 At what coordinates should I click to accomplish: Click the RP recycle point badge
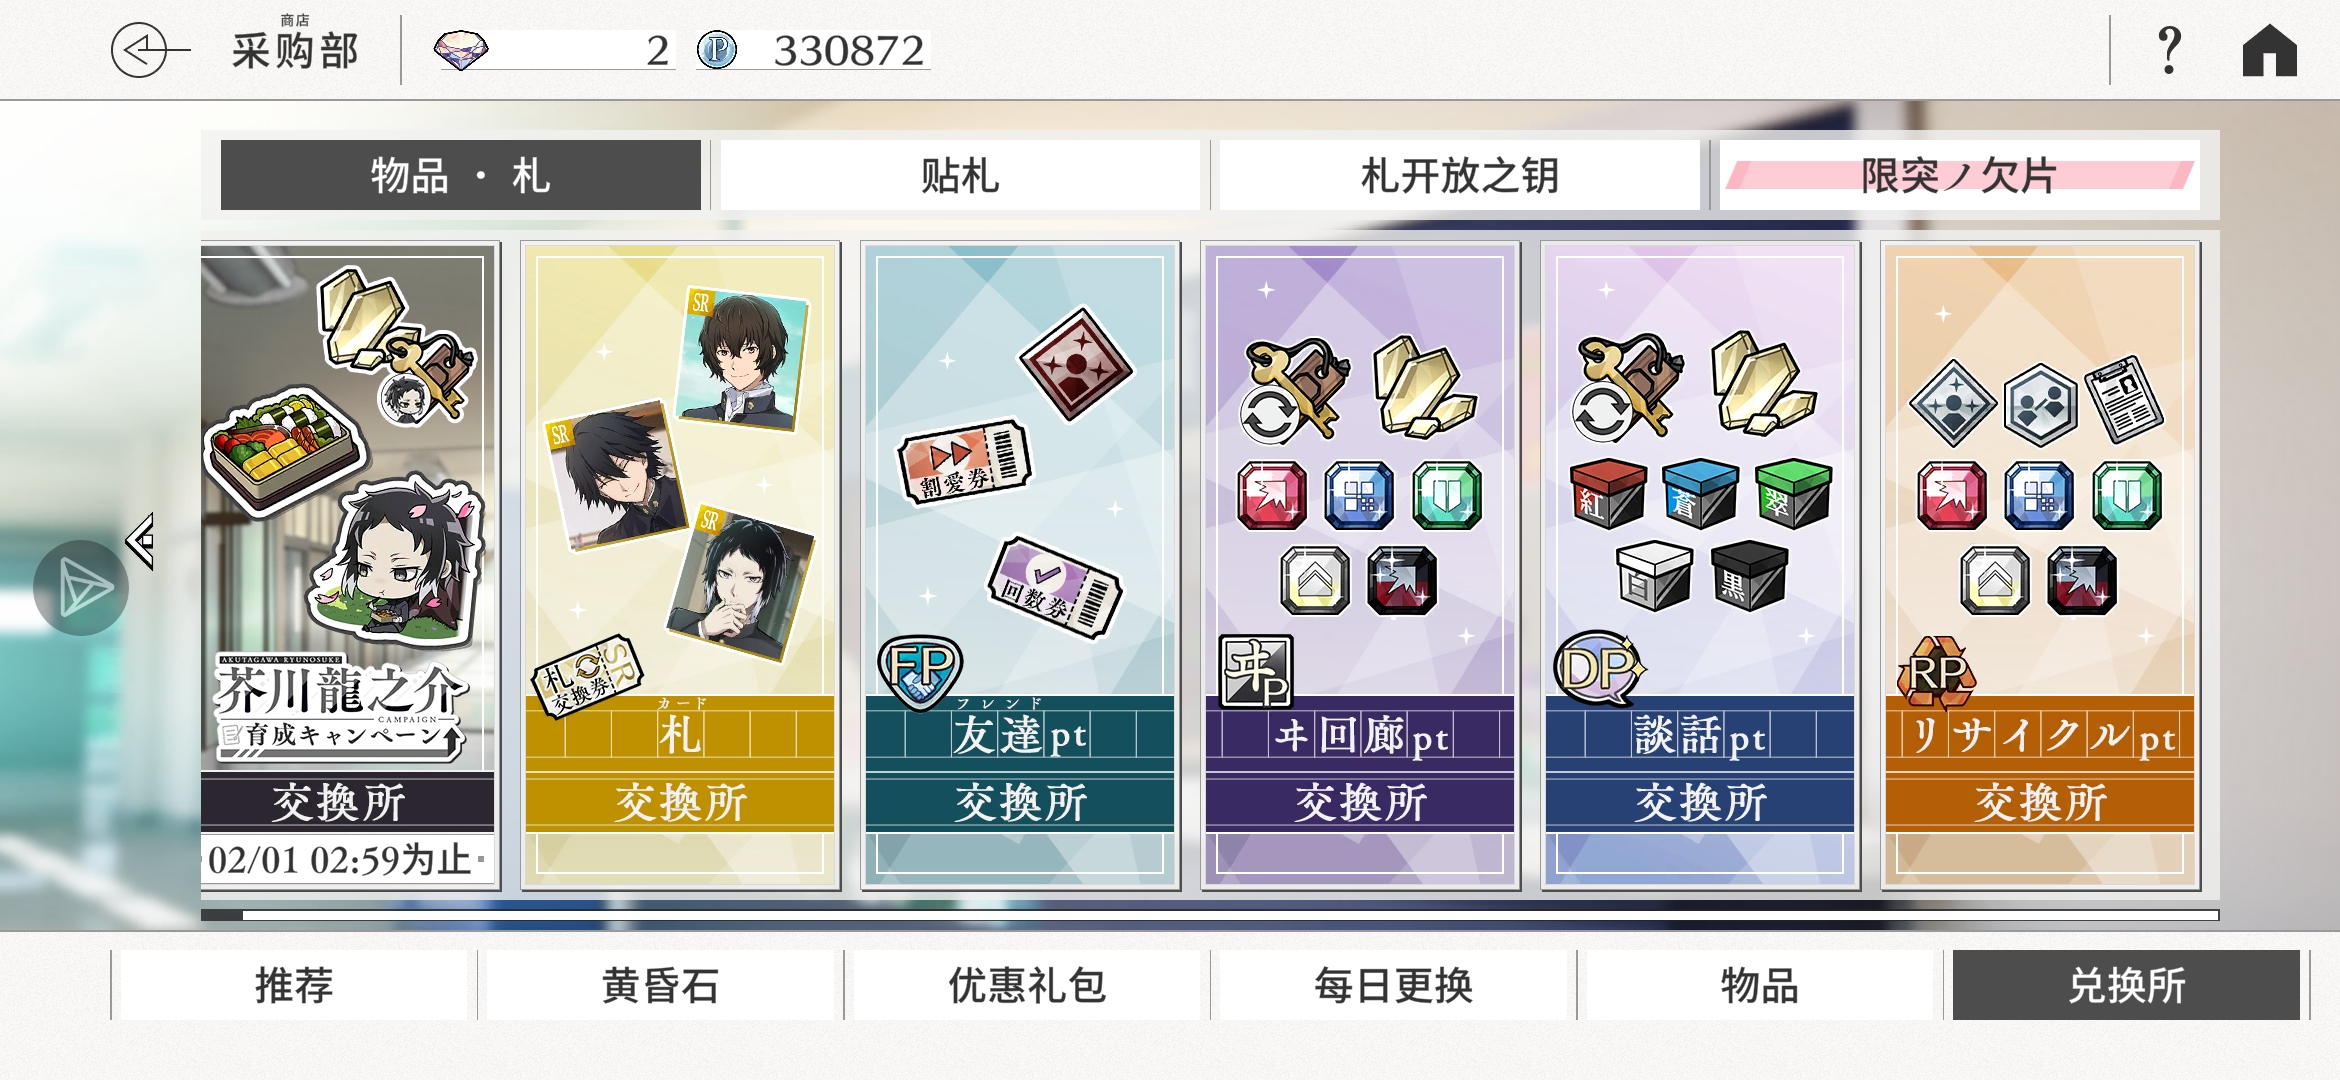pyautogui.click(x=1937, y=672)
